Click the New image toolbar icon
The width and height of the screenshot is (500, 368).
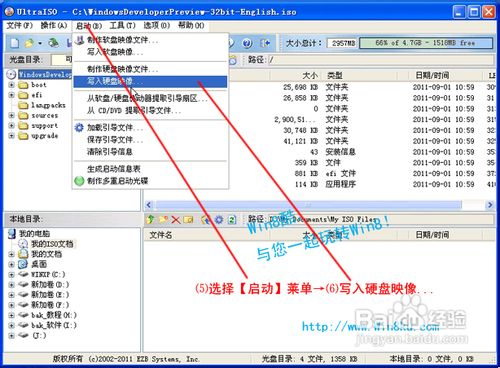pyautogui.click(x=14, y=43)
